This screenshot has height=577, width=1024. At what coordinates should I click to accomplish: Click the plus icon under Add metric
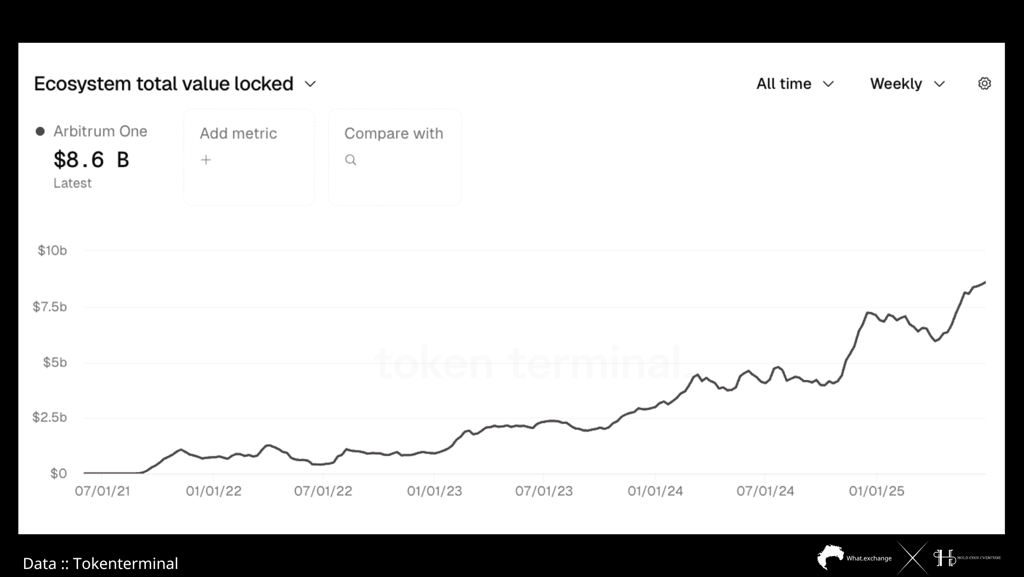206,160
